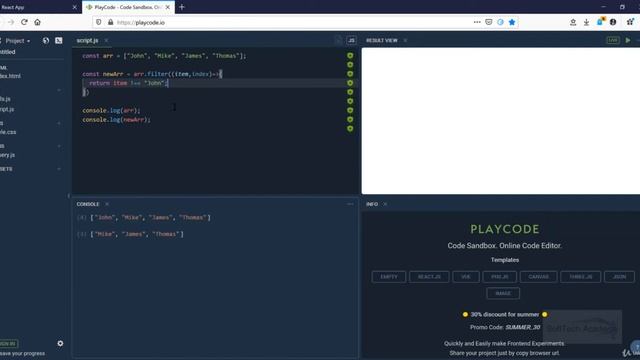
Task: Click the forward navigation arrow
Action: (x=11, y=22)
